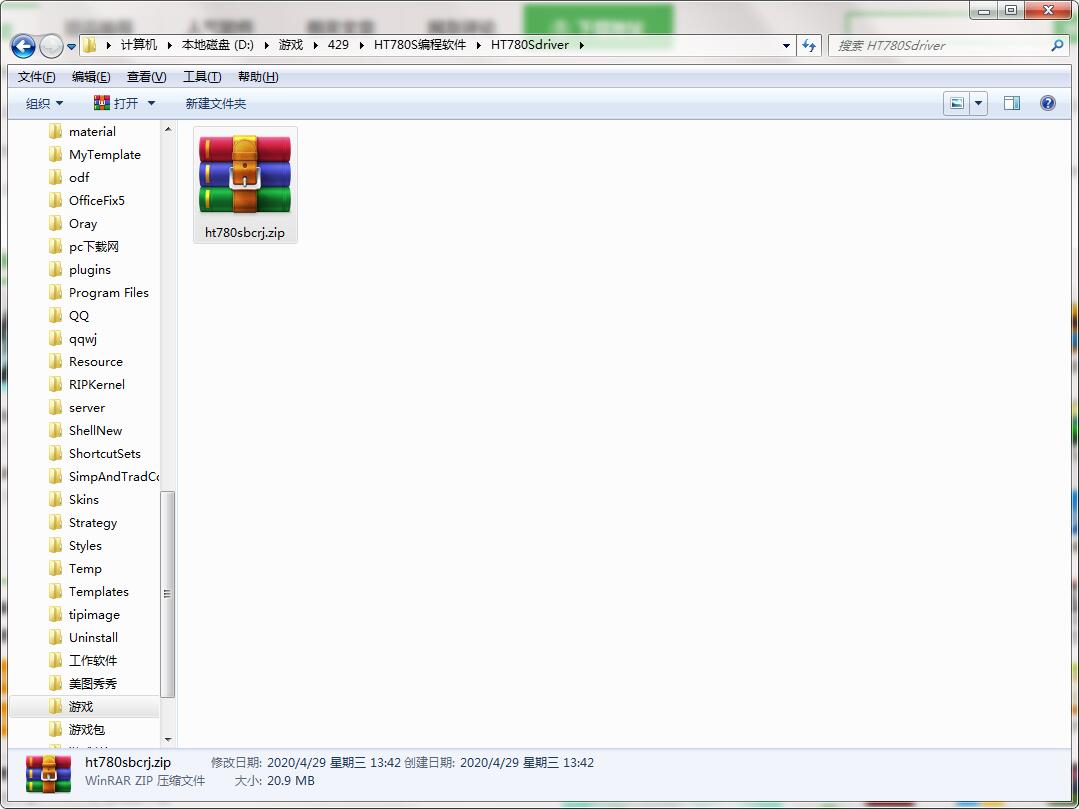Viewport: 1079px width, 809px height.
Task: Click the ShellNew folder icon
Action: 56,431
